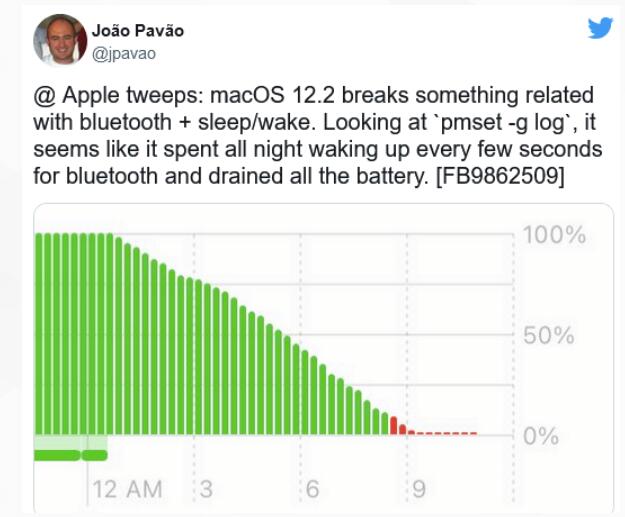Image resolution: width=625 pixels, height=517 pixels.
Task: Select the 6 o'clock time marker
Action: (x=312, y=489)
